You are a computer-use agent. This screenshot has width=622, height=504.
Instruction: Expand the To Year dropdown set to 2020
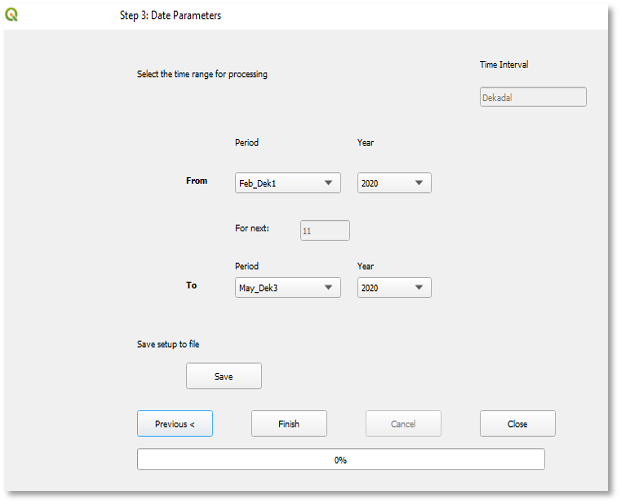(x=394, y=288)
